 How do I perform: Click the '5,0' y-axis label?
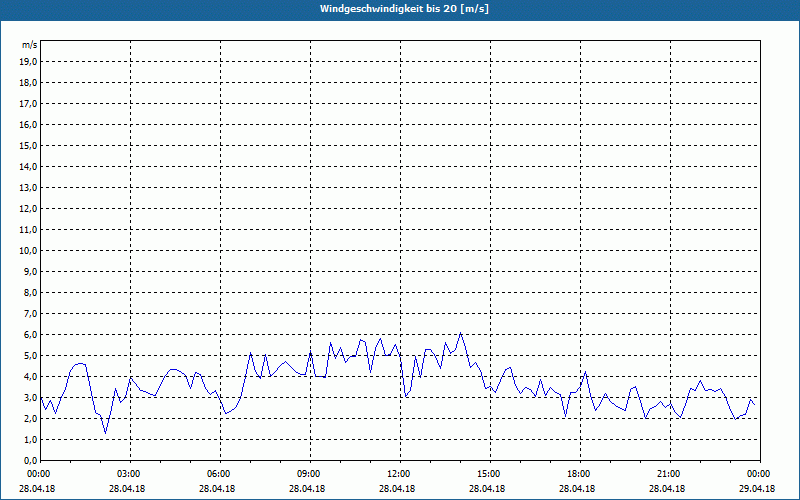pyautogui.click(x=31, y=356)
